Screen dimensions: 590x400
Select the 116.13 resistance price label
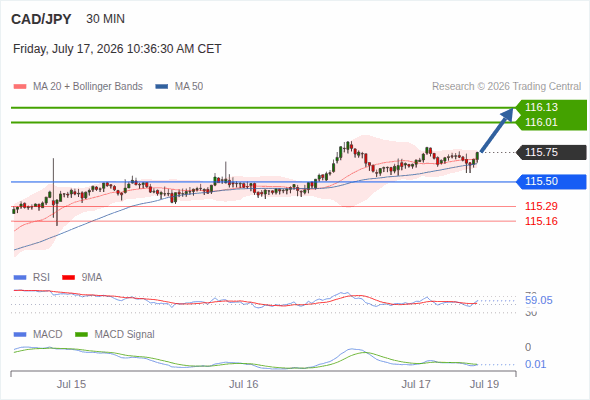click(541, 107)
